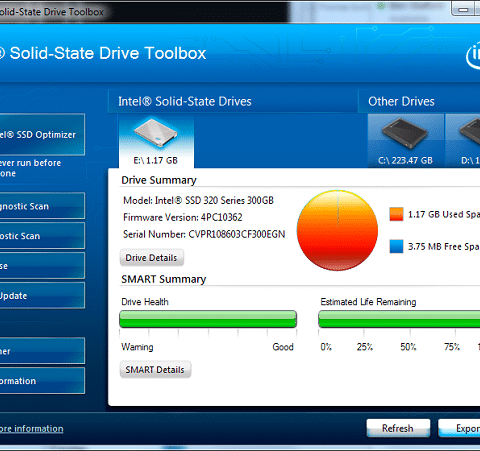Viewport: 480px width, 451px height.
Task: Click the Refresh button
Action: 398,428
